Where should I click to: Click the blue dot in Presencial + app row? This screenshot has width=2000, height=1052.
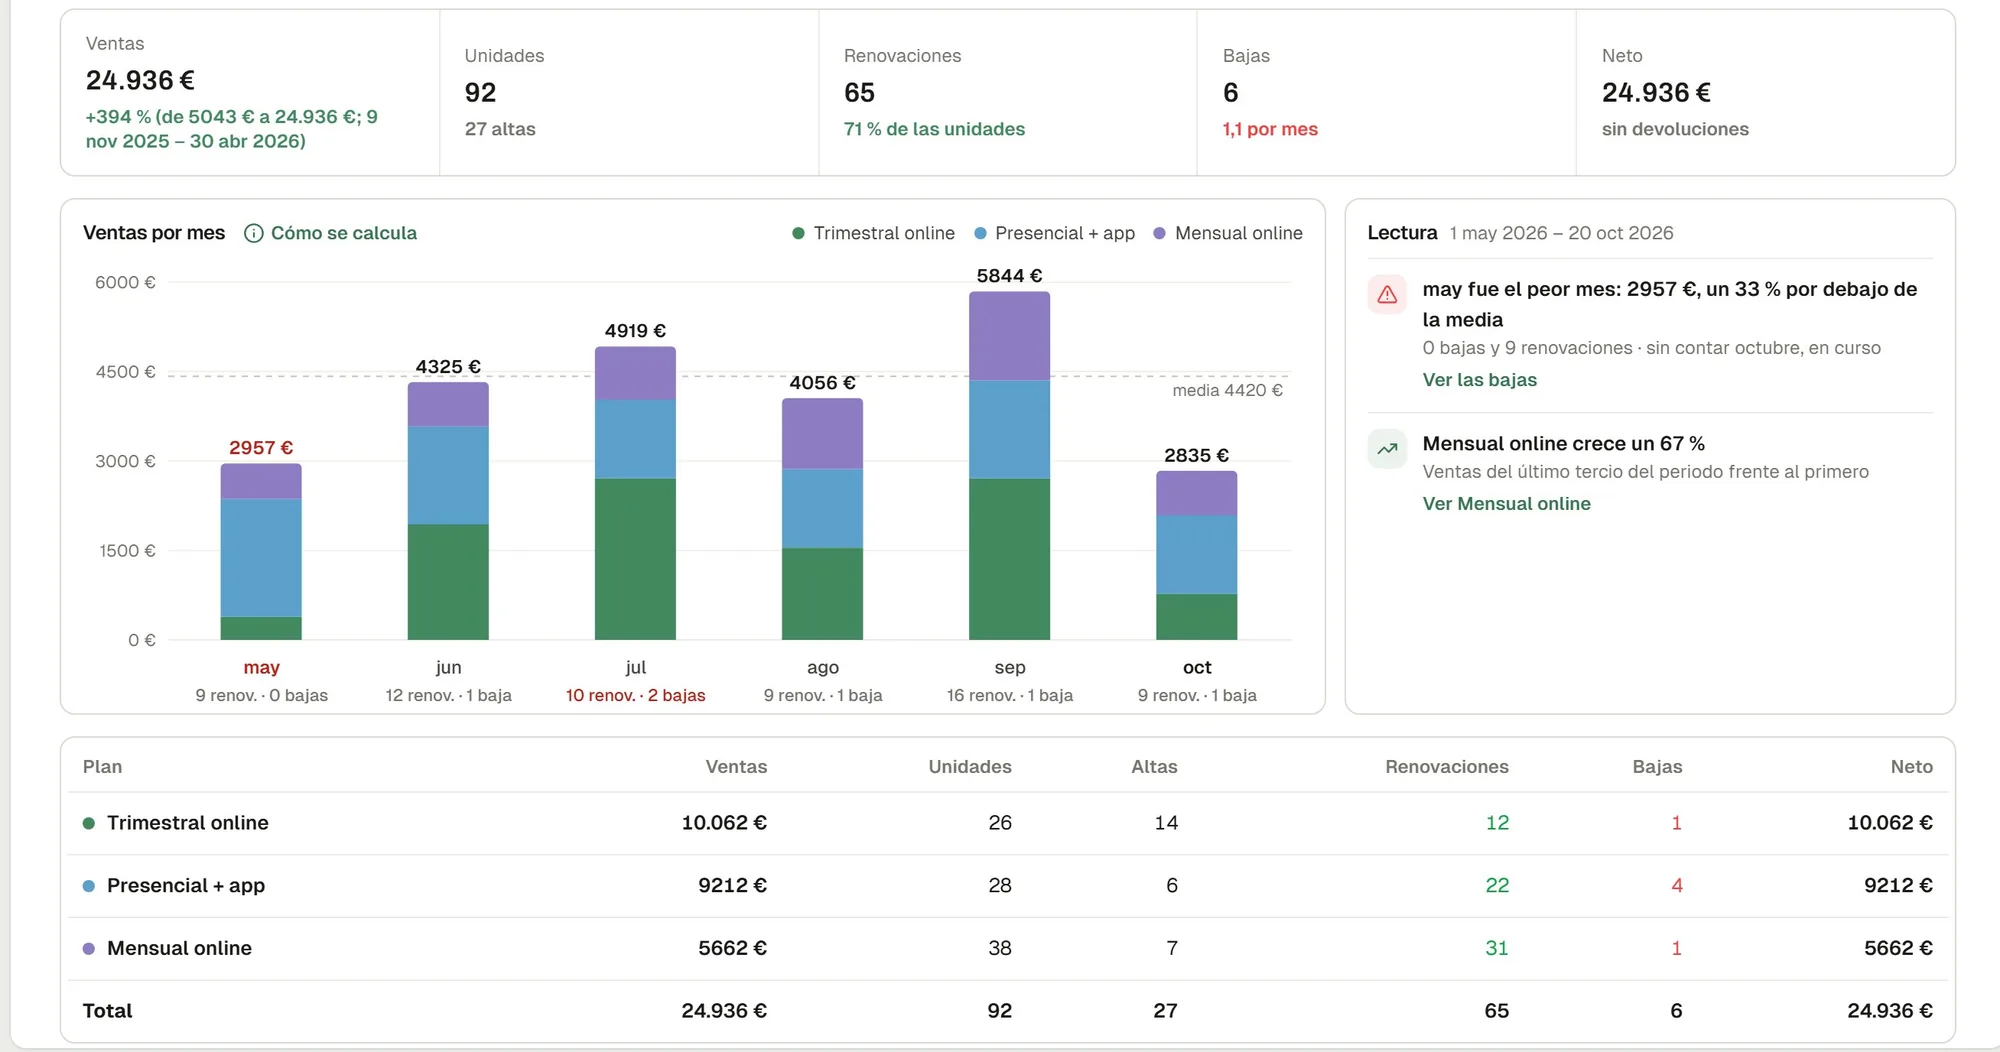tap(89, 886)
